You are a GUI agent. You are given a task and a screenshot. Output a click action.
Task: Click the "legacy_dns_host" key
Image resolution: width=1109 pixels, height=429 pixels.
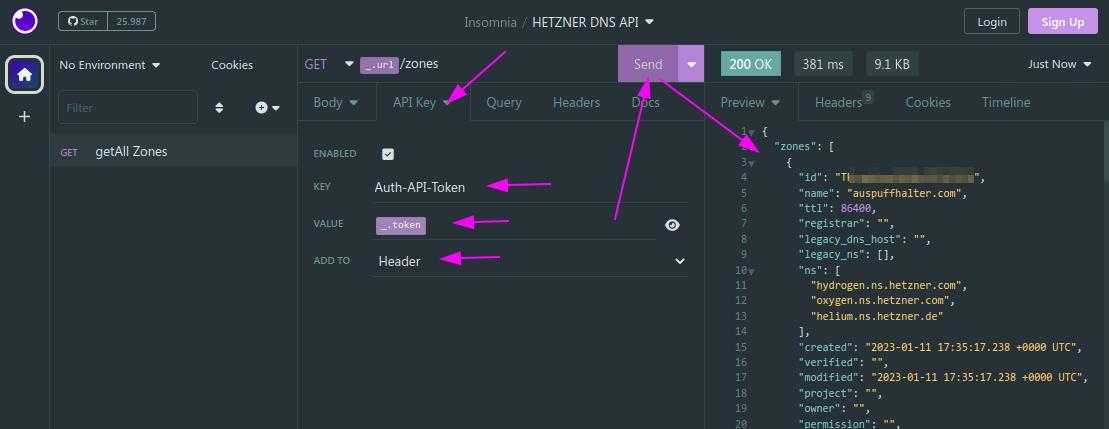point(849,239)
